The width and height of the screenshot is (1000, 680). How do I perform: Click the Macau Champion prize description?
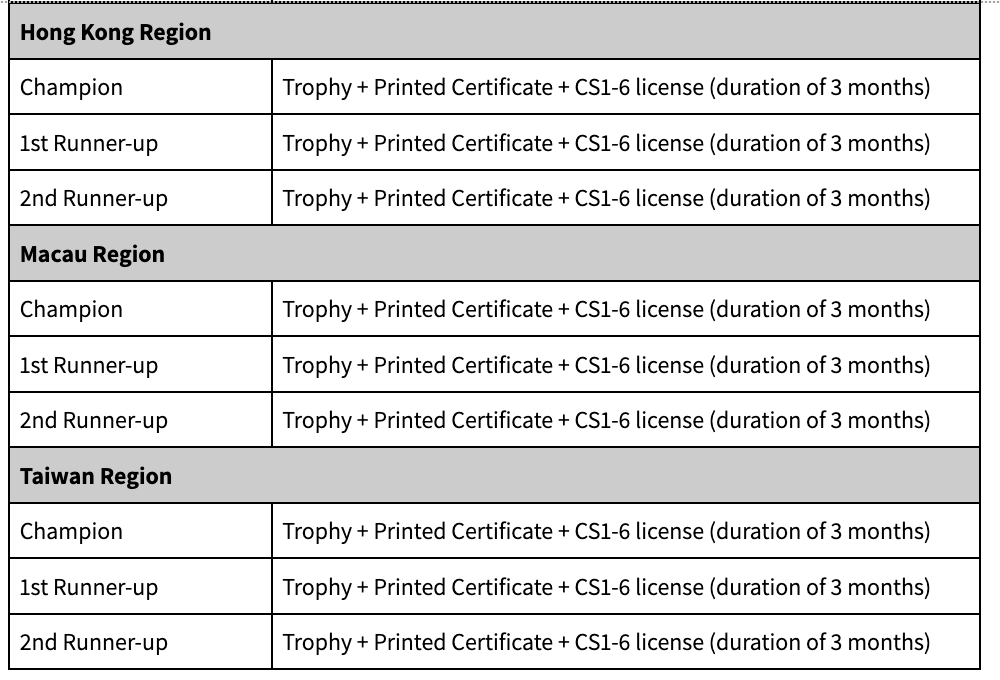pyautogui.click(x=606, y=309)
